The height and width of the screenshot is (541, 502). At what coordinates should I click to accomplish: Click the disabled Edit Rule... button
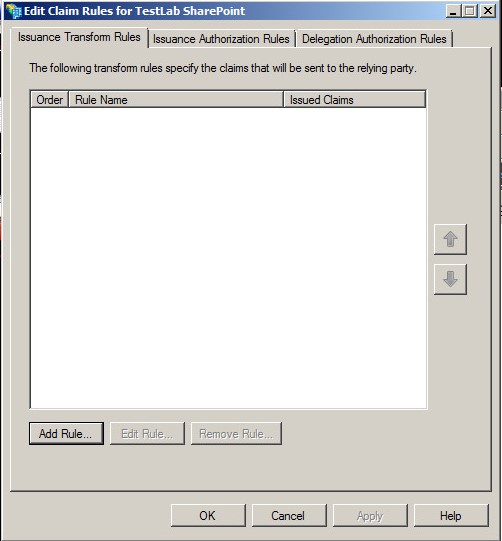click(147, 433)
